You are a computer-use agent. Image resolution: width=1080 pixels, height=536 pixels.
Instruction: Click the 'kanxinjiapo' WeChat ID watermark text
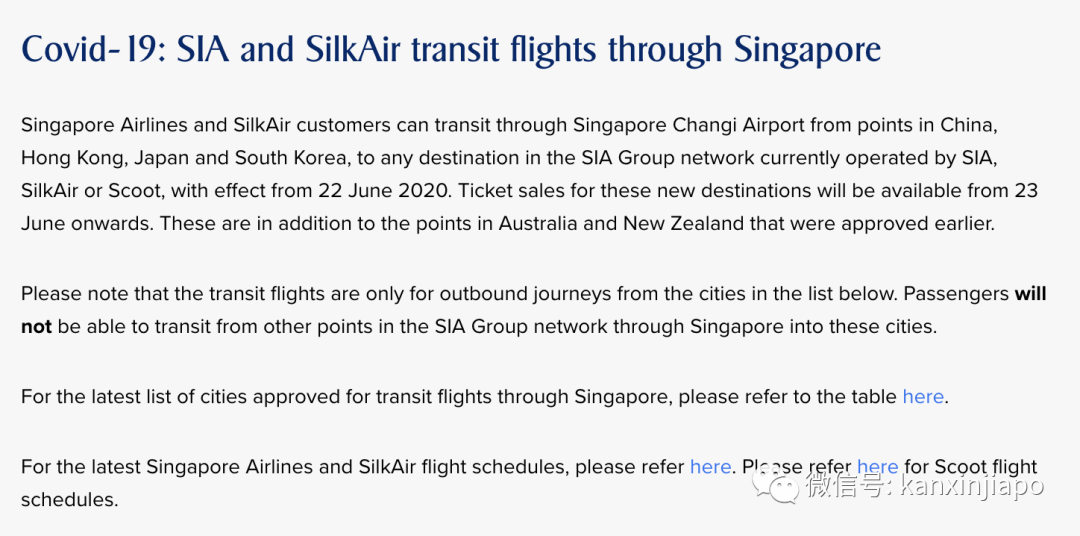972,487
